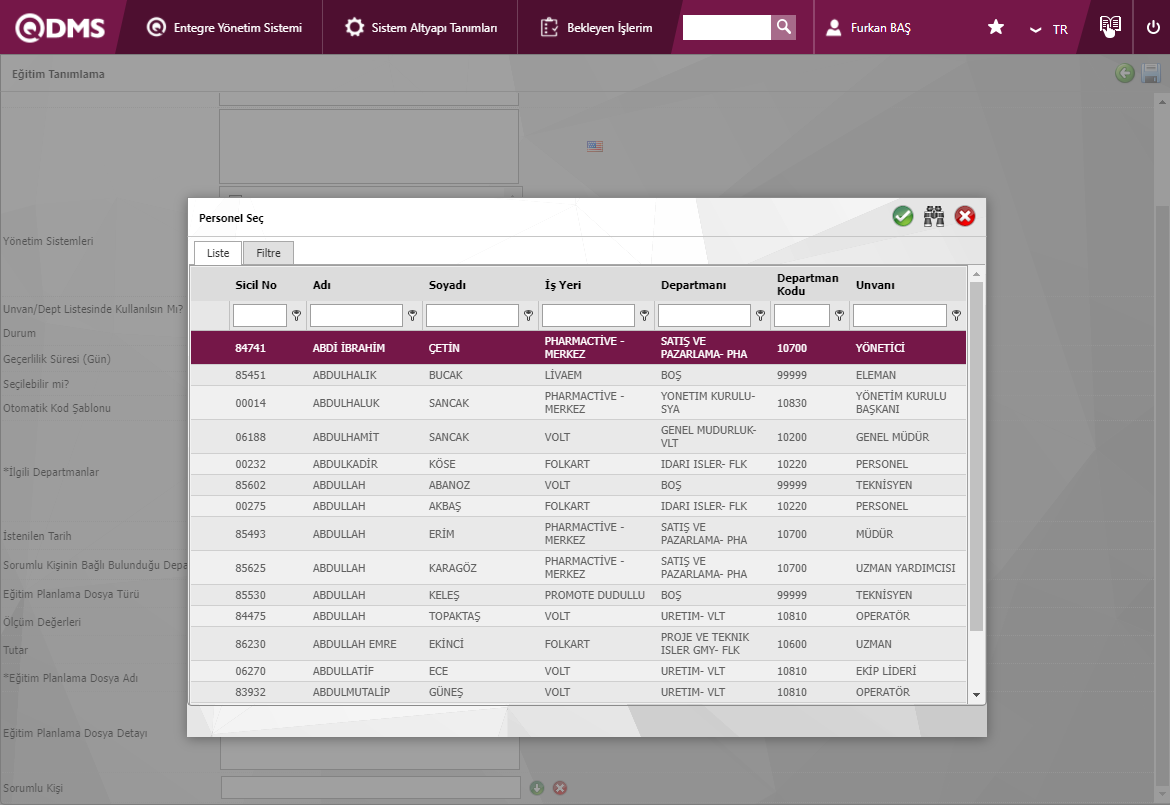This screenshot has height=805, width=1170.
Task: Click the Adı column filter input
Action: click(x=356, y=316)
